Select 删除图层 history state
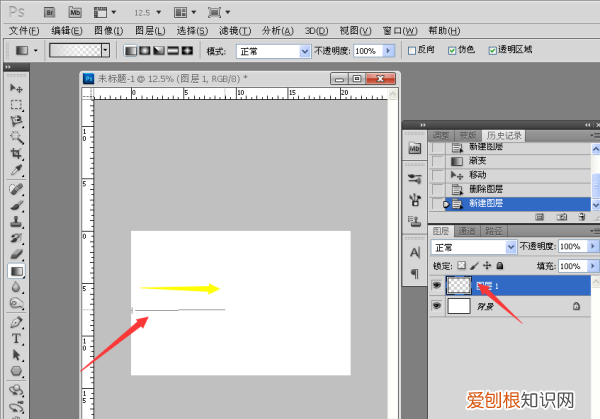This screenshot has height=419, width=600. [510, 189]
